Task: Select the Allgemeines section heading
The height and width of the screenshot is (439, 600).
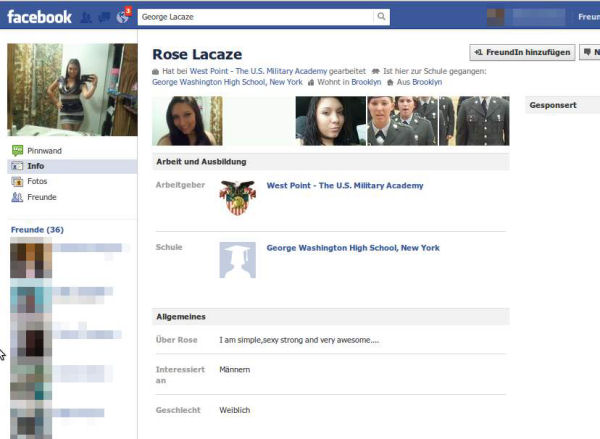Action: (181, 317)
